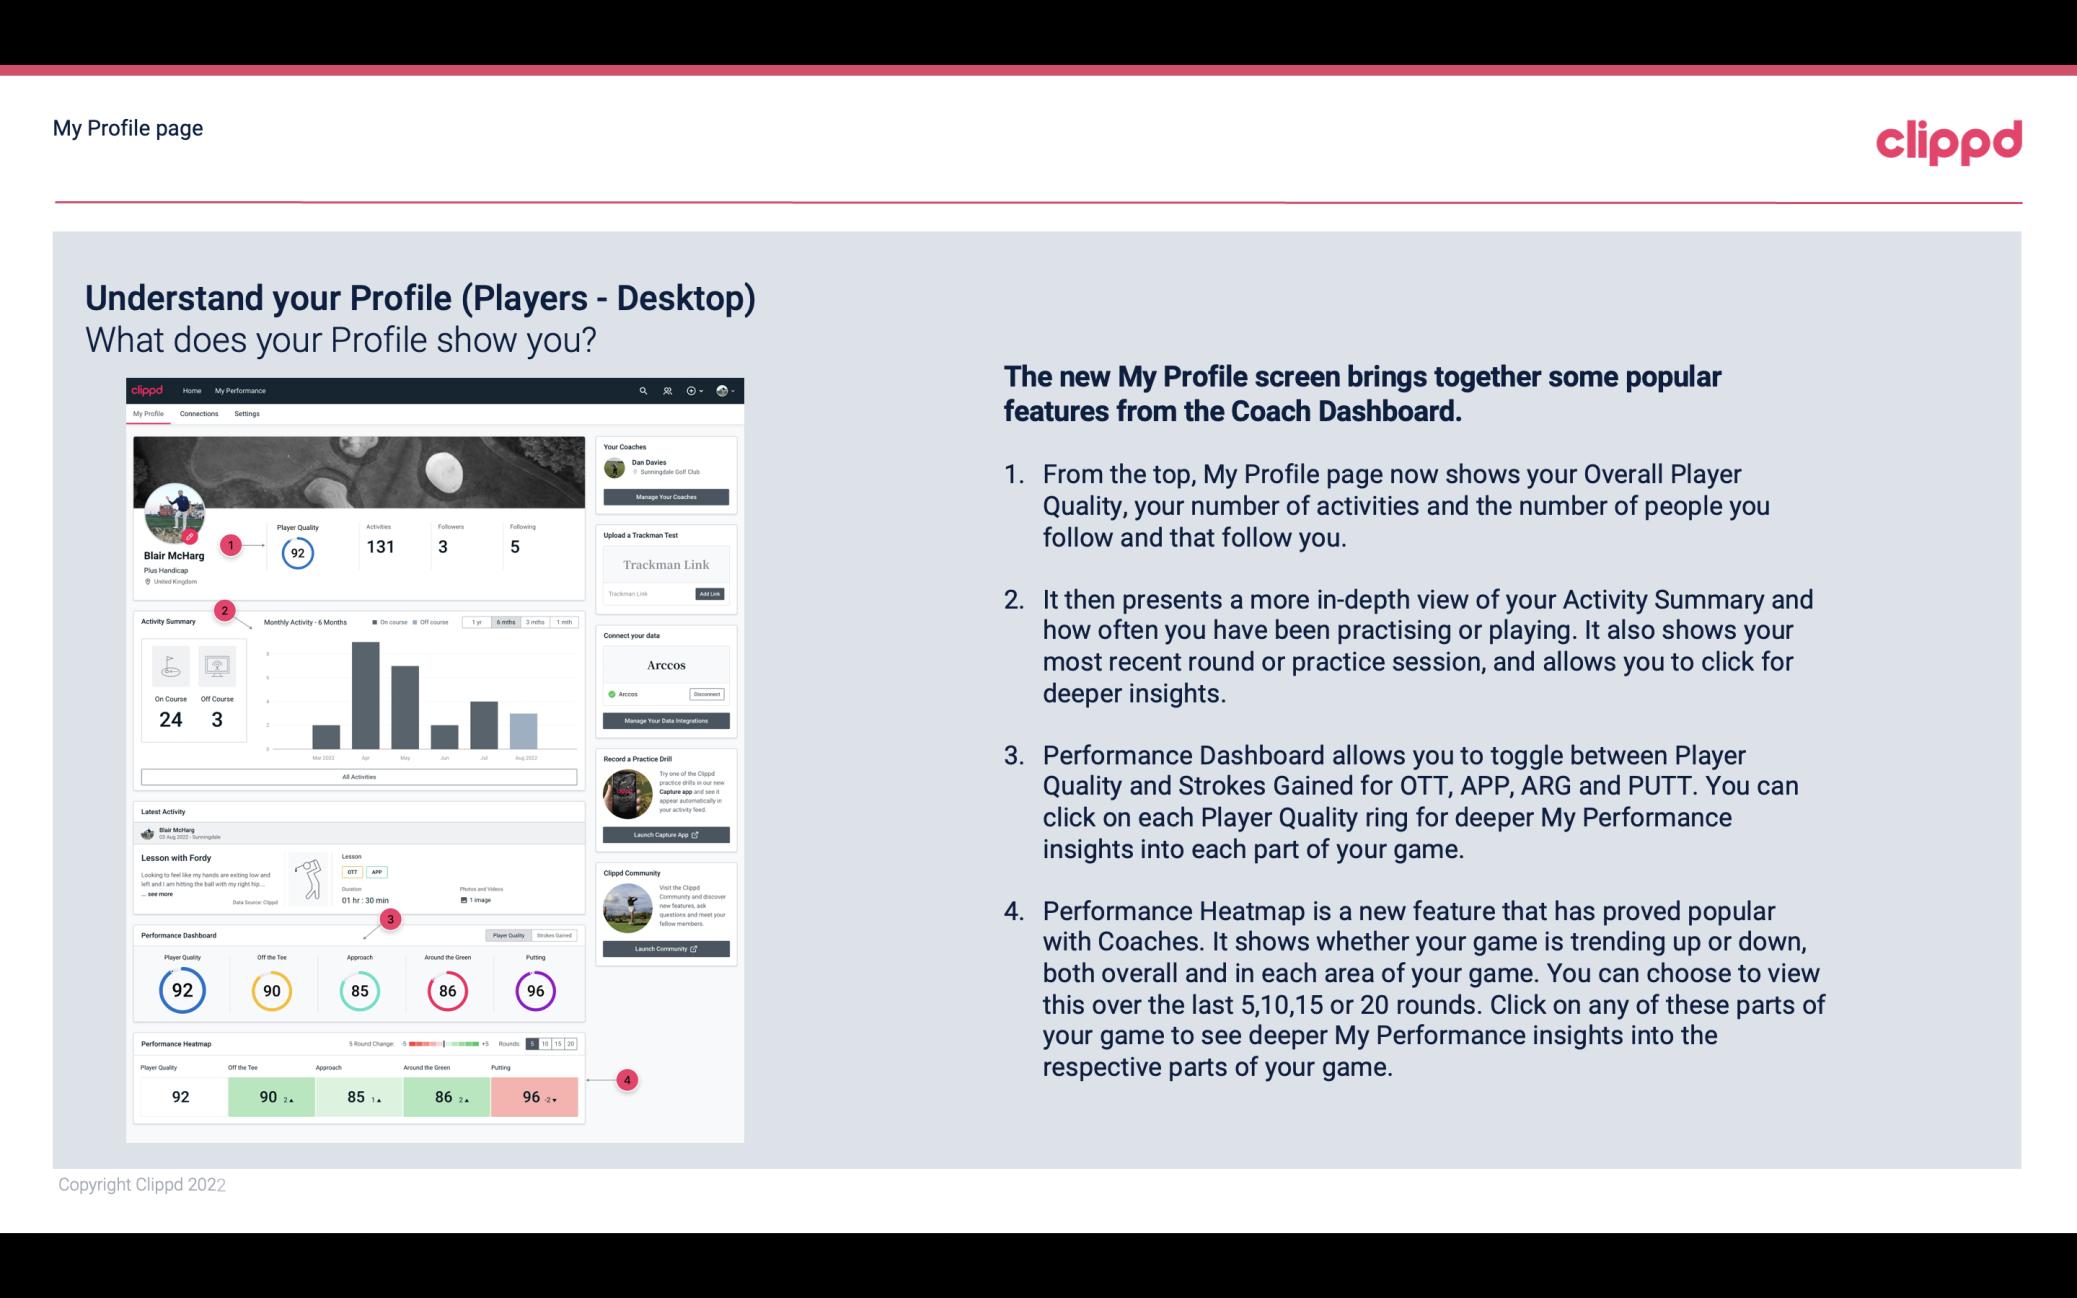Click the My Profile tab

point(150,414)
